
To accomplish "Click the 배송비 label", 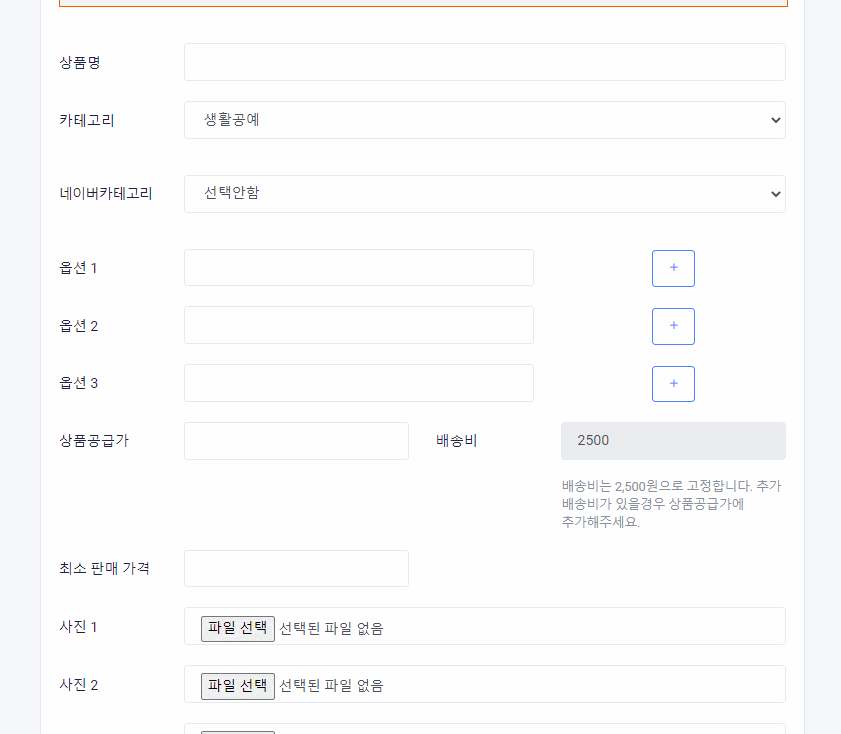I will 456,441.
